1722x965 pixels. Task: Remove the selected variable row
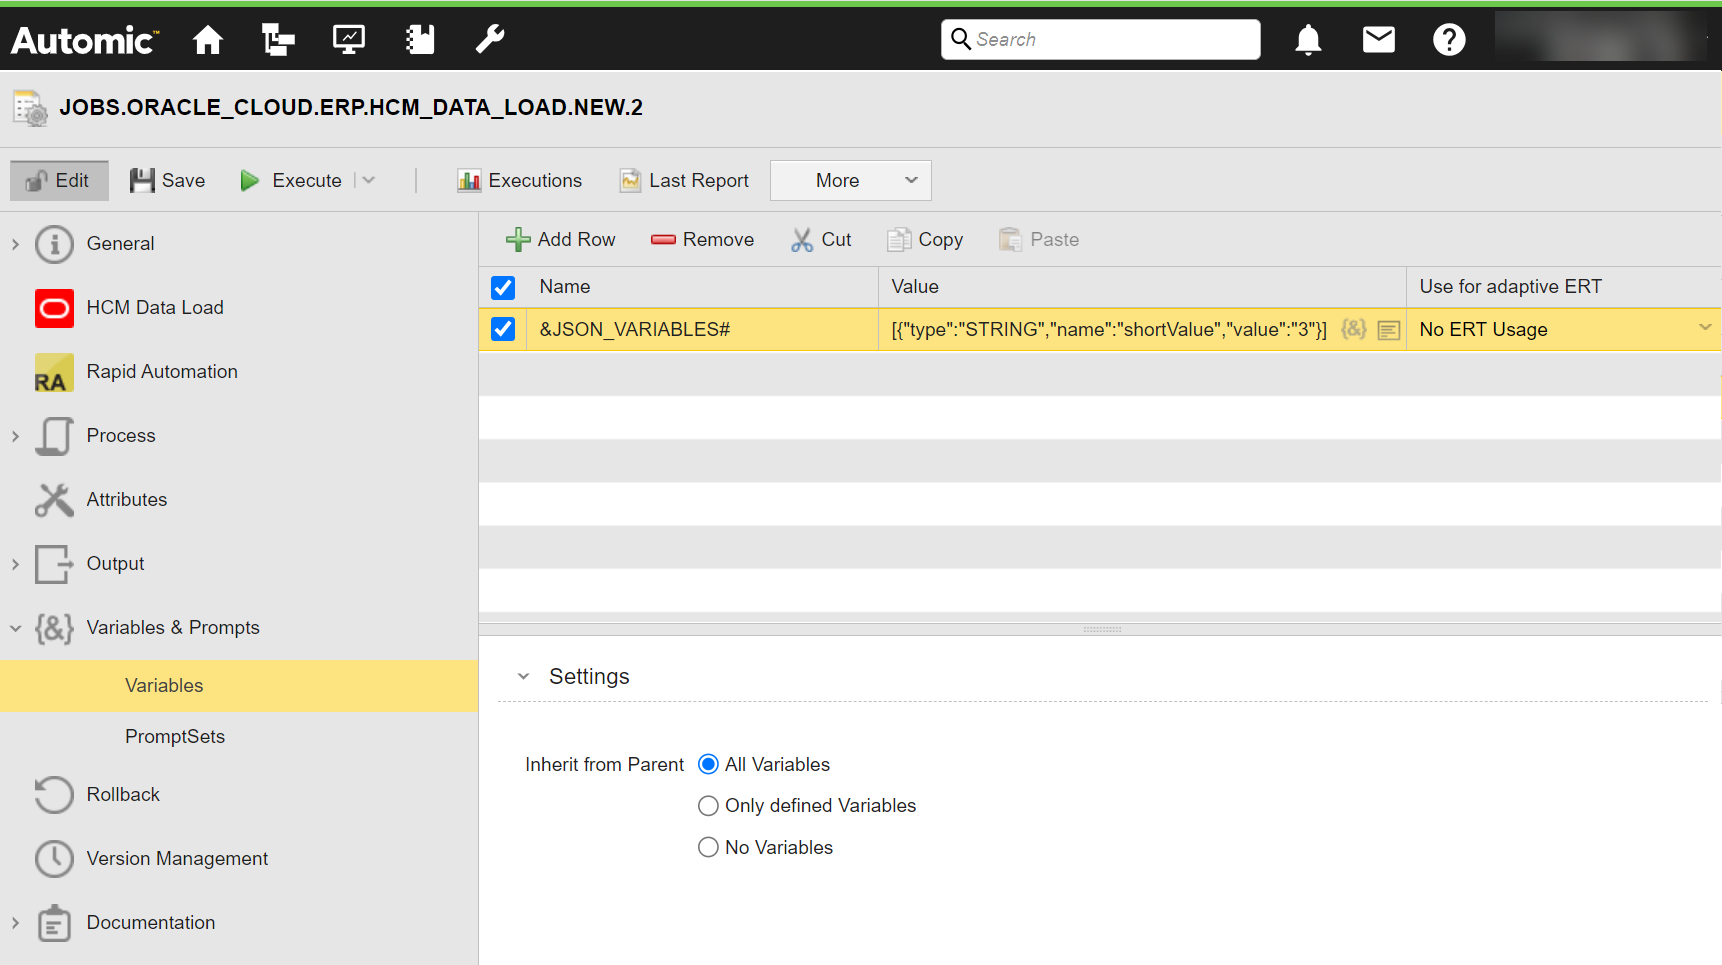(x=702, y=240)
